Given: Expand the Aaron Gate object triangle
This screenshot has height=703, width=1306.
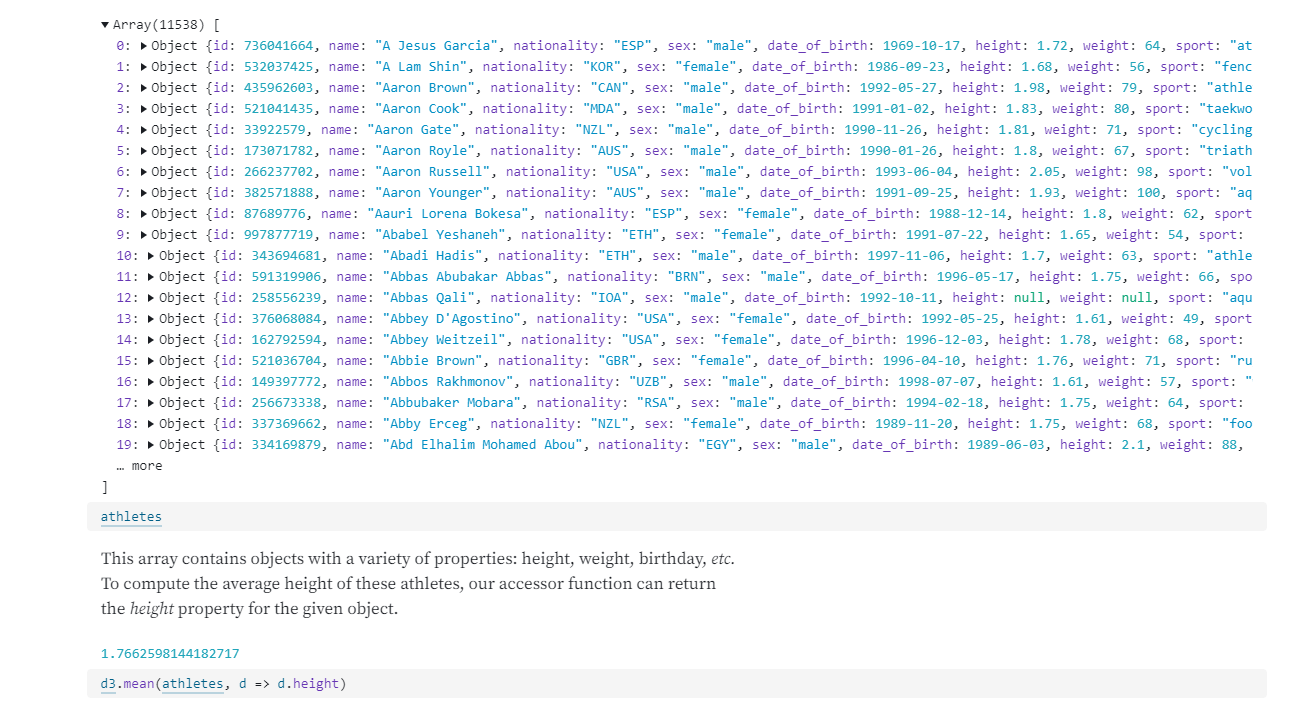Looking at the screenshot, I should pyautogui.click(x=144, y=130).
